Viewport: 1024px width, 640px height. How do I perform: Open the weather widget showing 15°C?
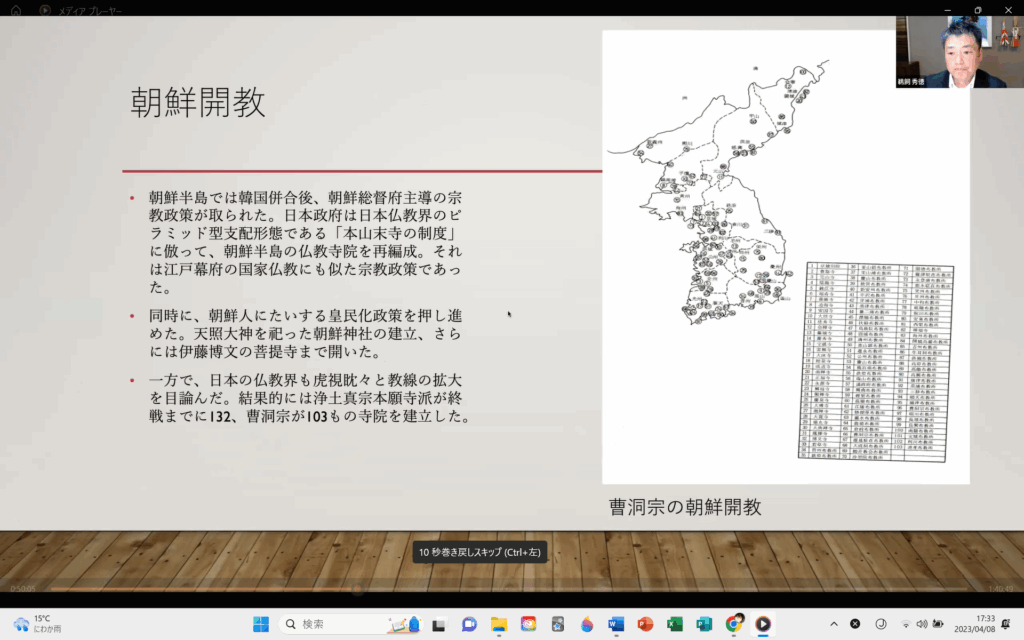pos(35,624)
